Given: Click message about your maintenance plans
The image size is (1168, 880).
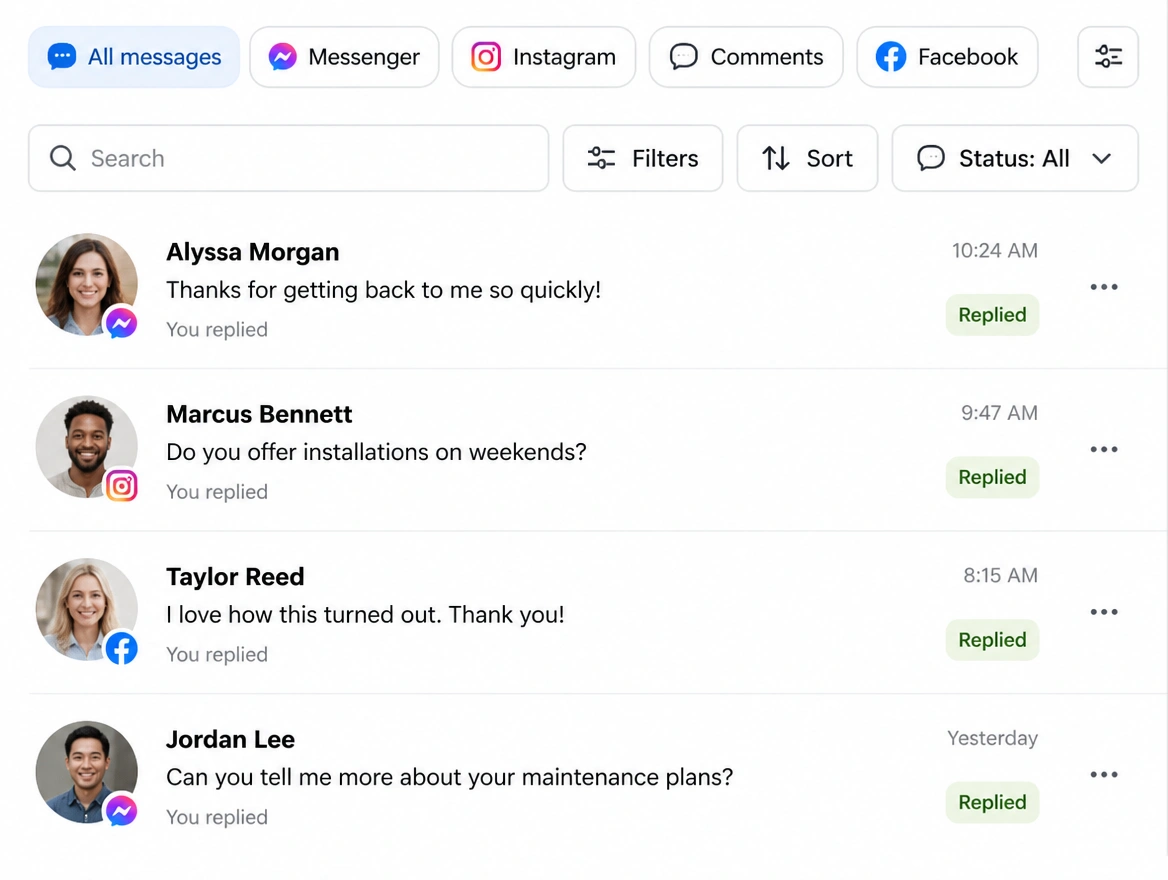Looking at the screenshot, I should pos(450,777).
